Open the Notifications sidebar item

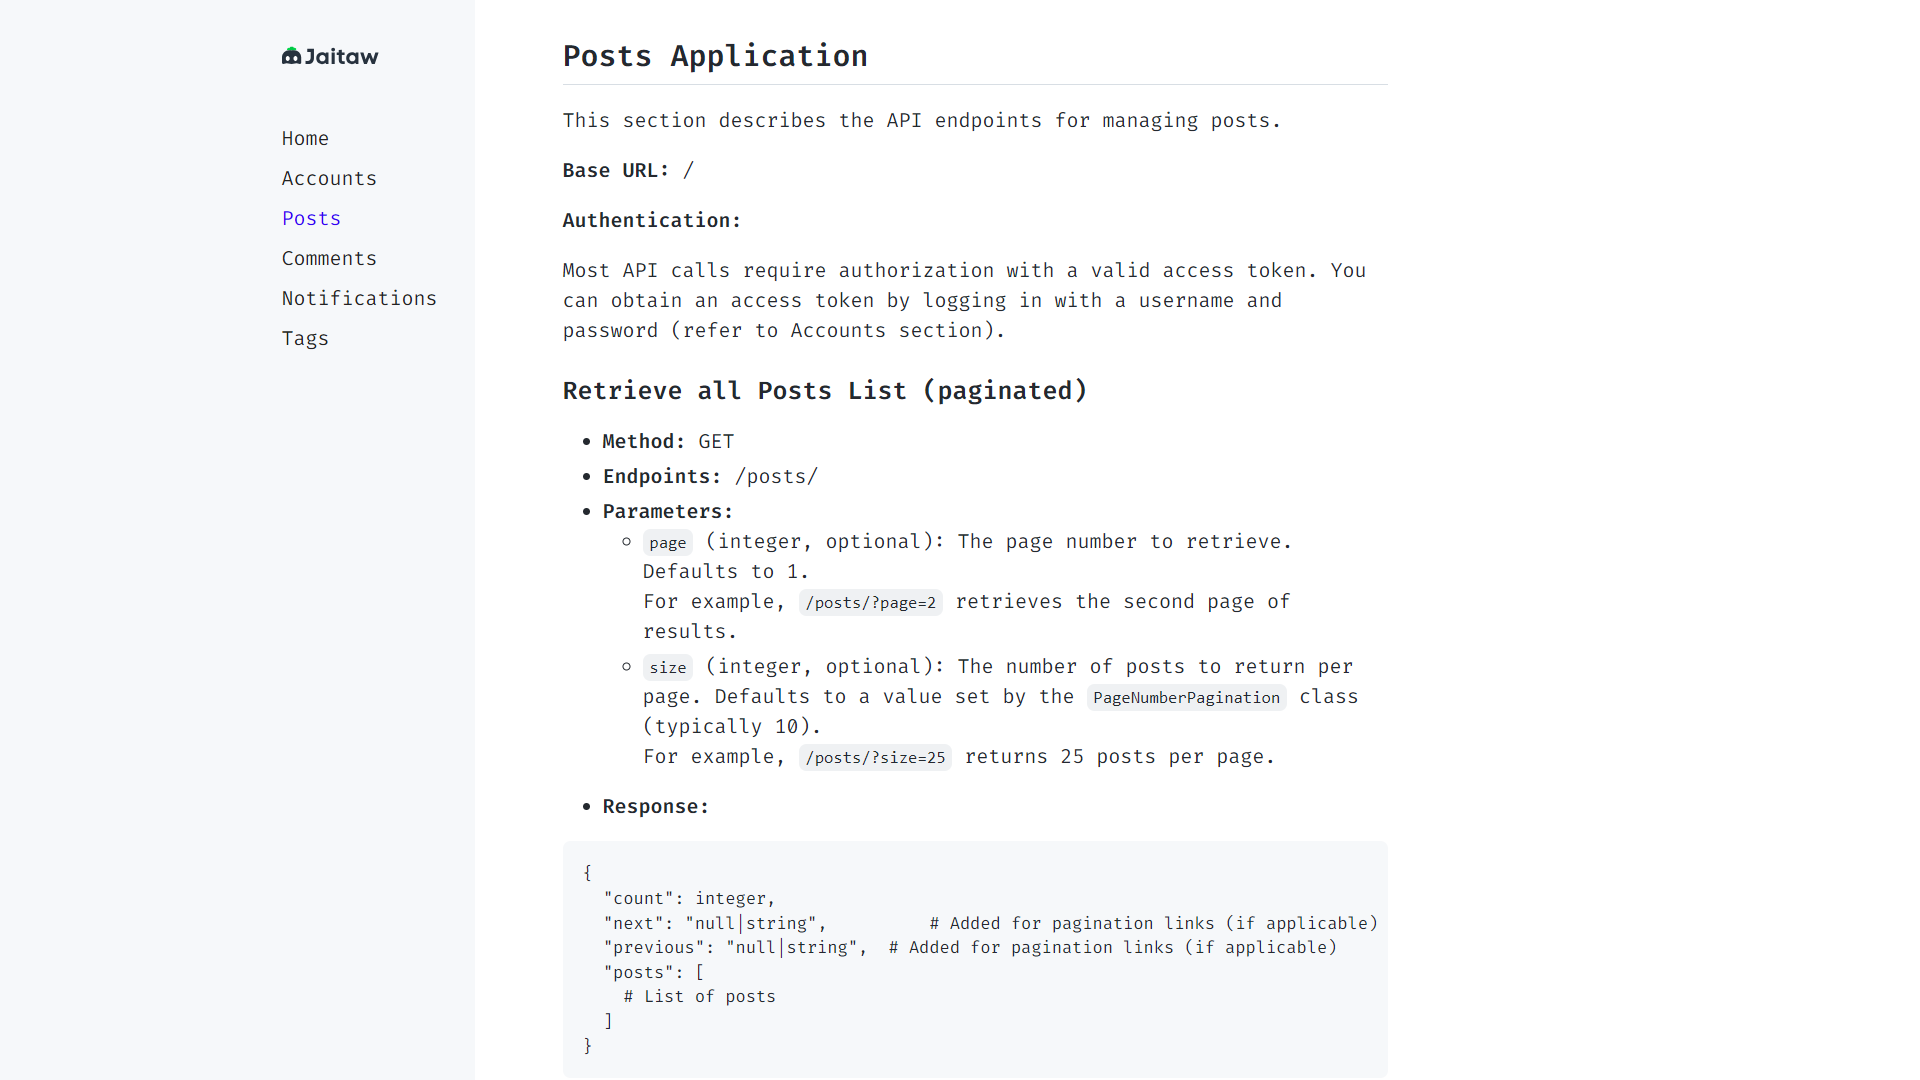[x=359, y=298]
